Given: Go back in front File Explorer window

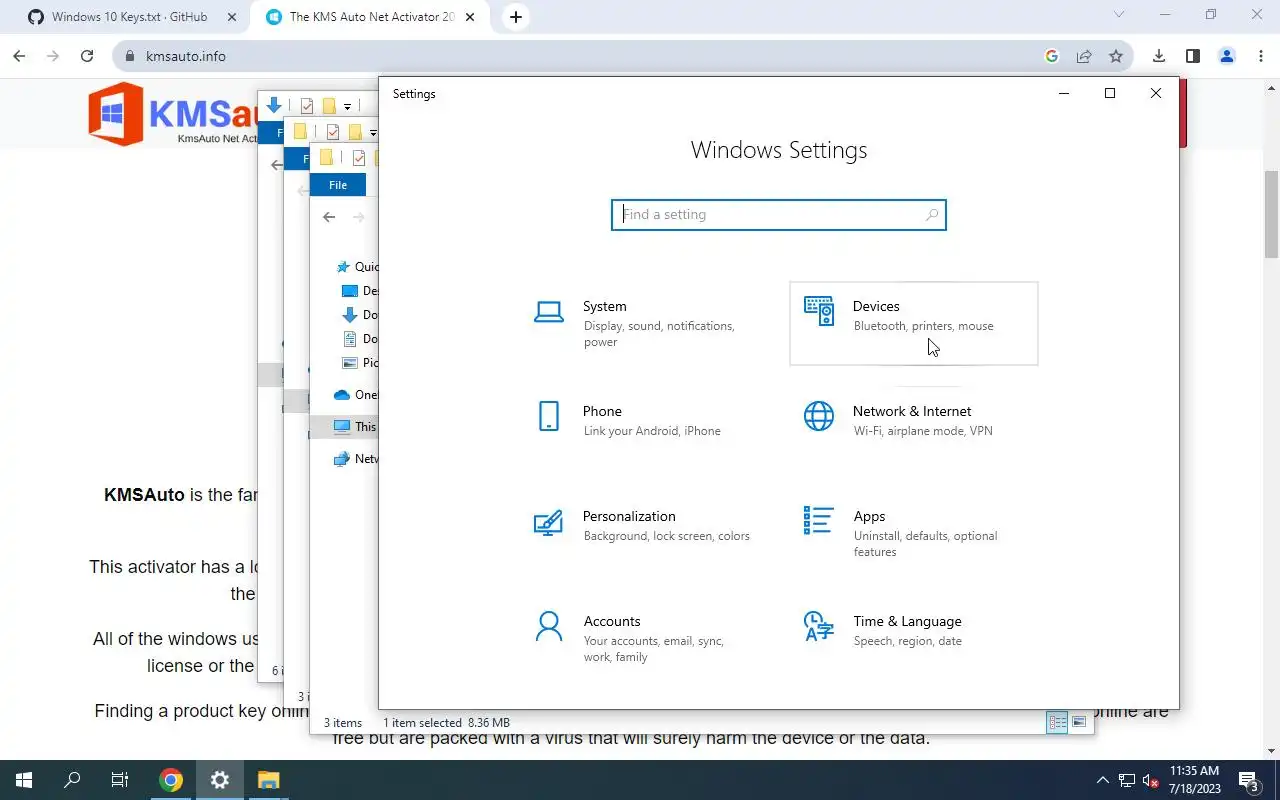Looking at the screenshot, I should 329,217.
